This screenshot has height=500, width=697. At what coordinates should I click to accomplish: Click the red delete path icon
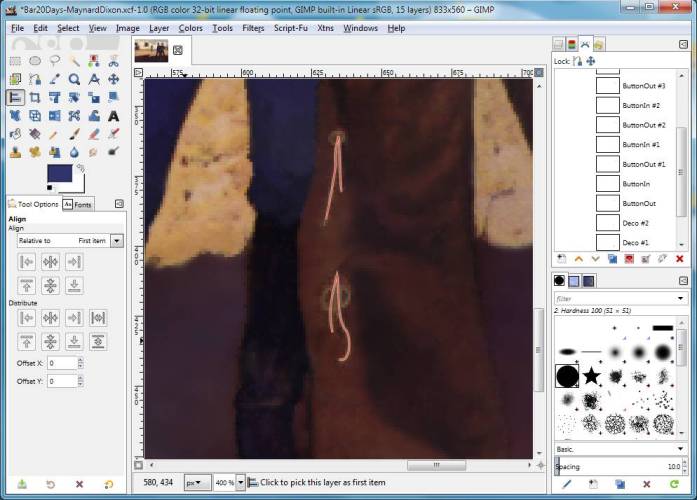tap(680, 259)
